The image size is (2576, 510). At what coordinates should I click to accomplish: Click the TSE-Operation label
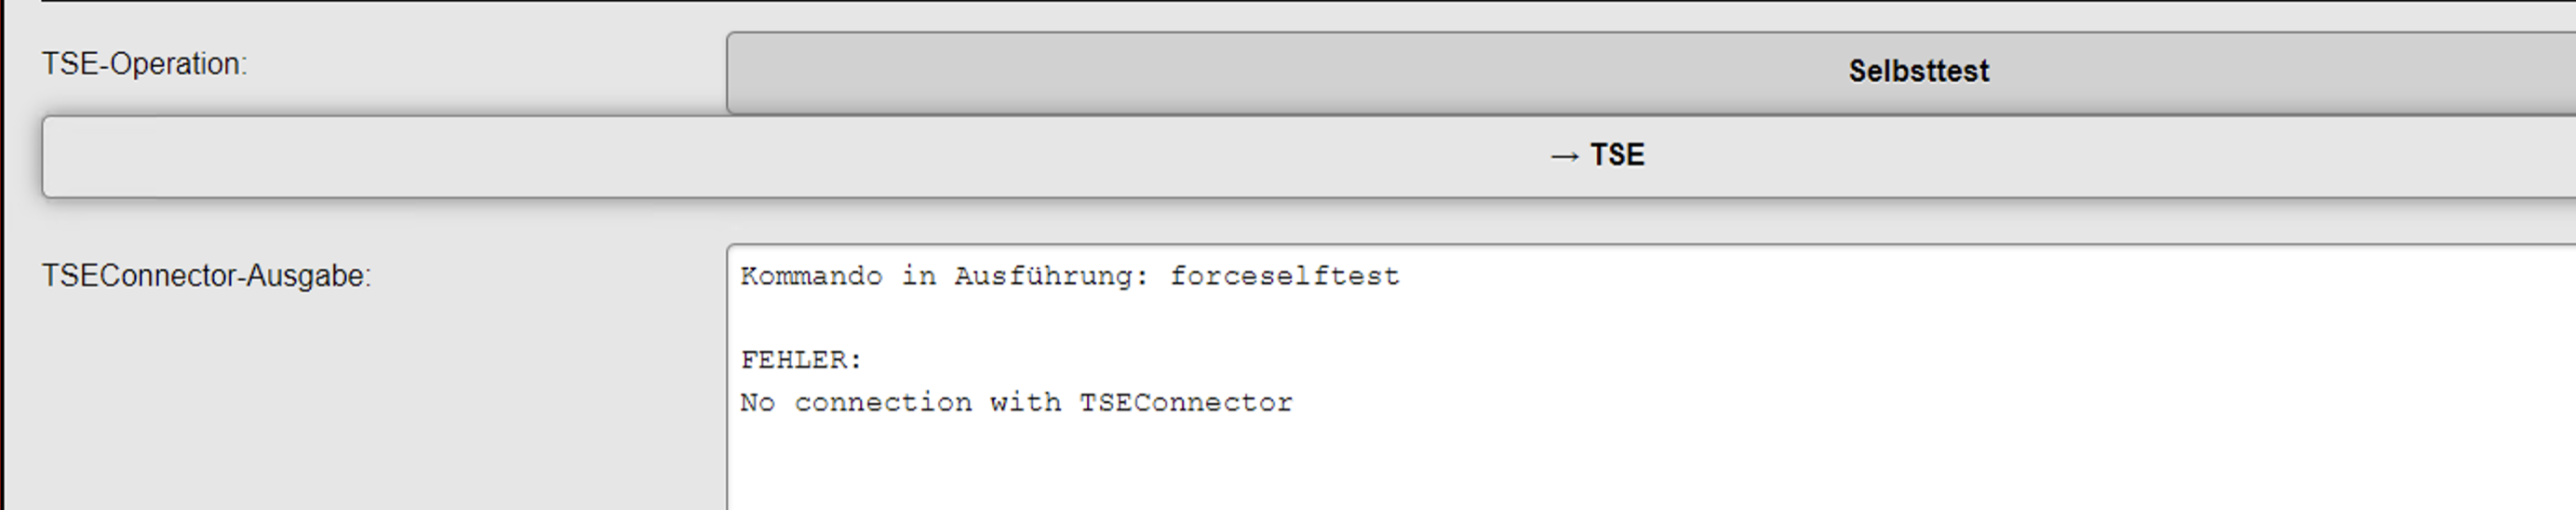(x=144, y=64)
